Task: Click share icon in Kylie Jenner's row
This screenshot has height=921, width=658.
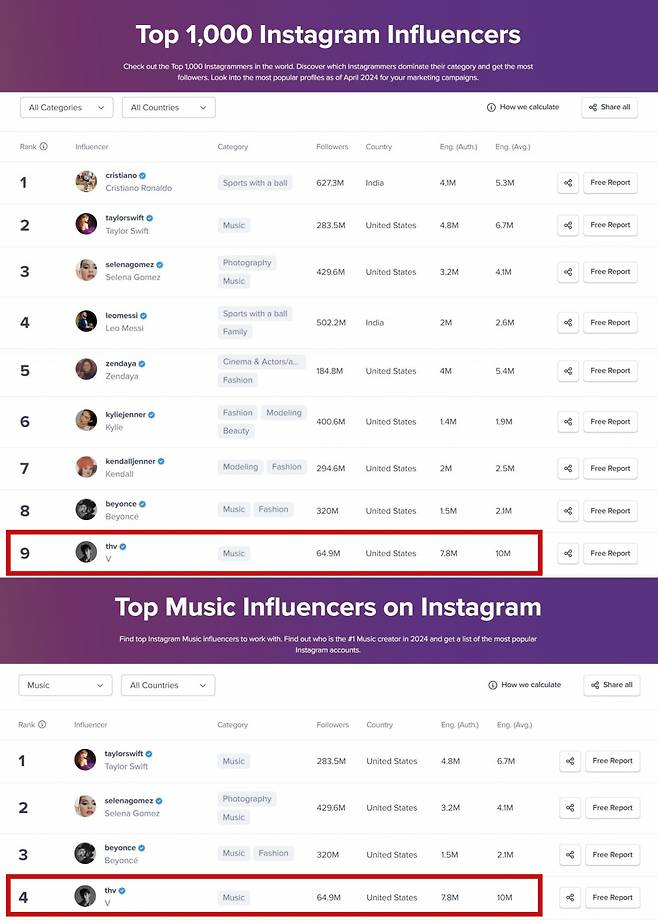Action: point(568,421)
